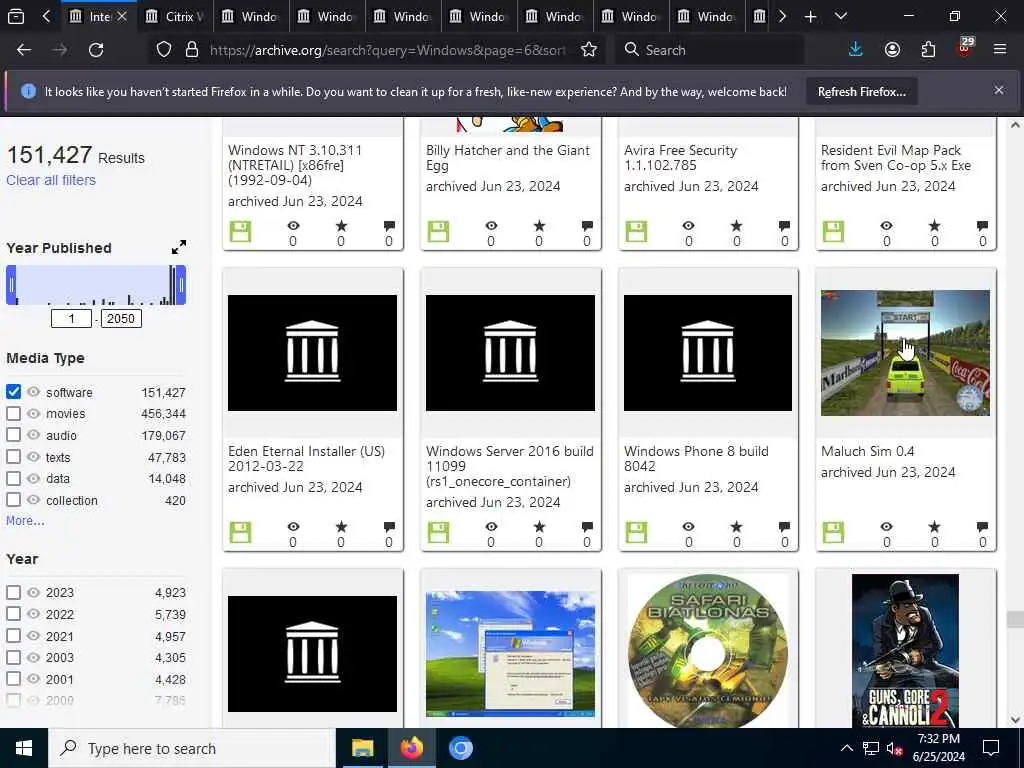Check the texts media type filter
The height and width of the screenshot is (768, 1024).
[13, 456]
